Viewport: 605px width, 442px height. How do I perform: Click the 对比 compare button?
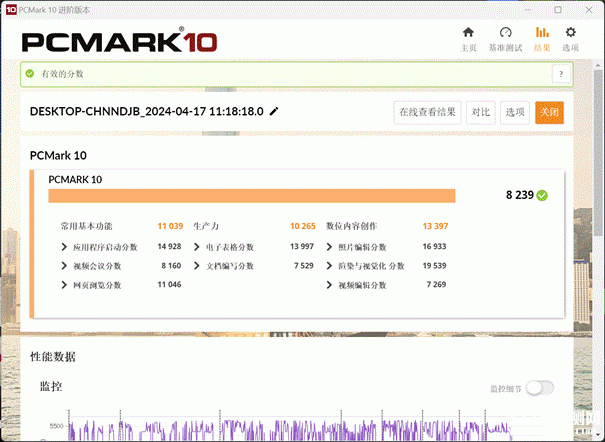click(481, 112)
